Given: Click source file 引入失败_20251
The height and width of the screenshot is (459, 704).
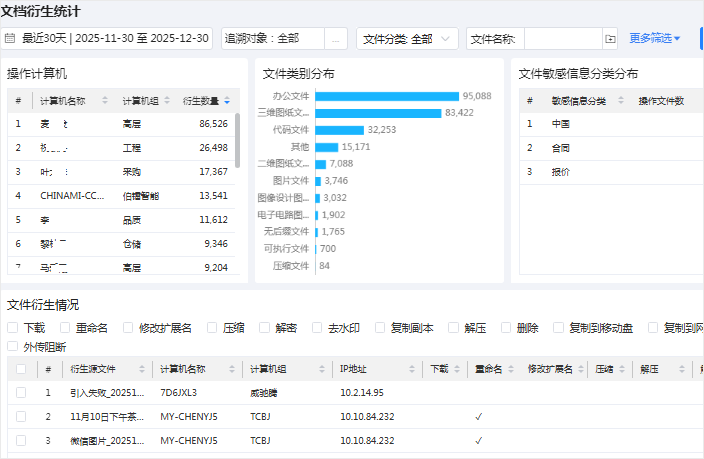Looking at the screenshot, I should (x=107, y=393).
